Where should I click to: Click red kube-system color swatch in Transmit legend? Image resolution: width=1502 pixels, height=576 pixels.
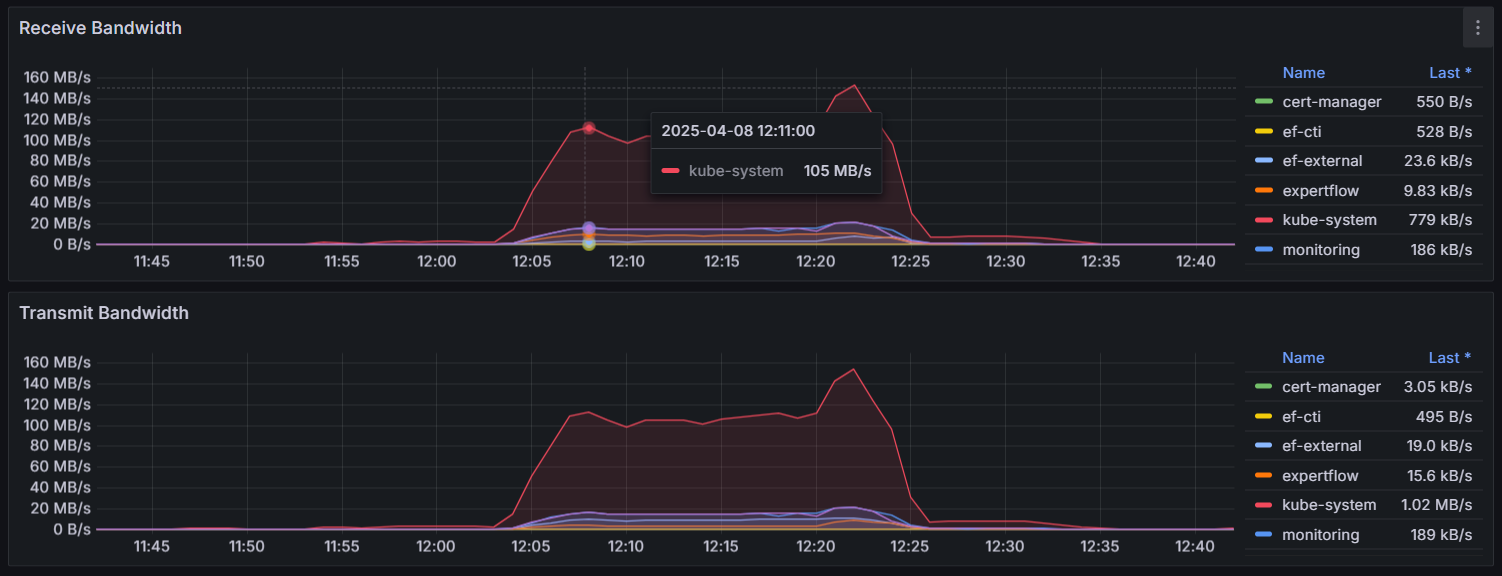(1264, 505)
